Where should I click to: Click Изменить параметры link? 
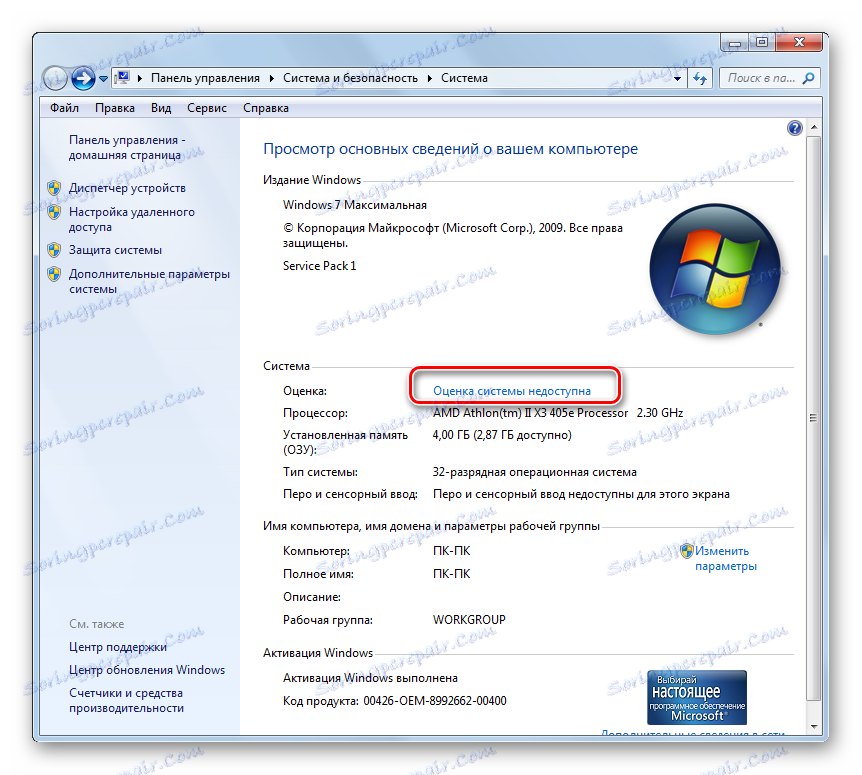pos(726,558)
